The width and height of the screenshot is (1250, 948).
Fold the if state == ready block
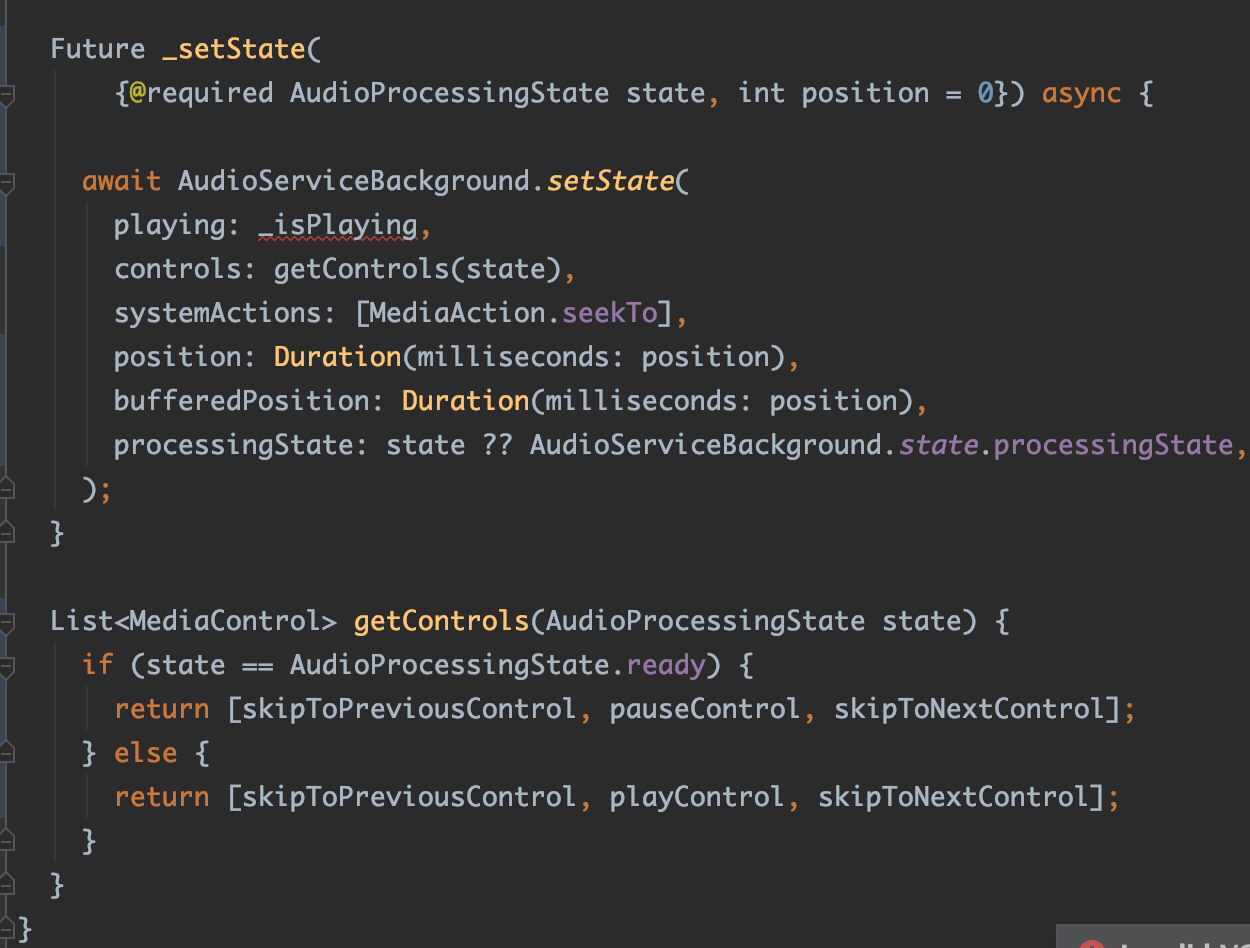(x=7, y=665)
